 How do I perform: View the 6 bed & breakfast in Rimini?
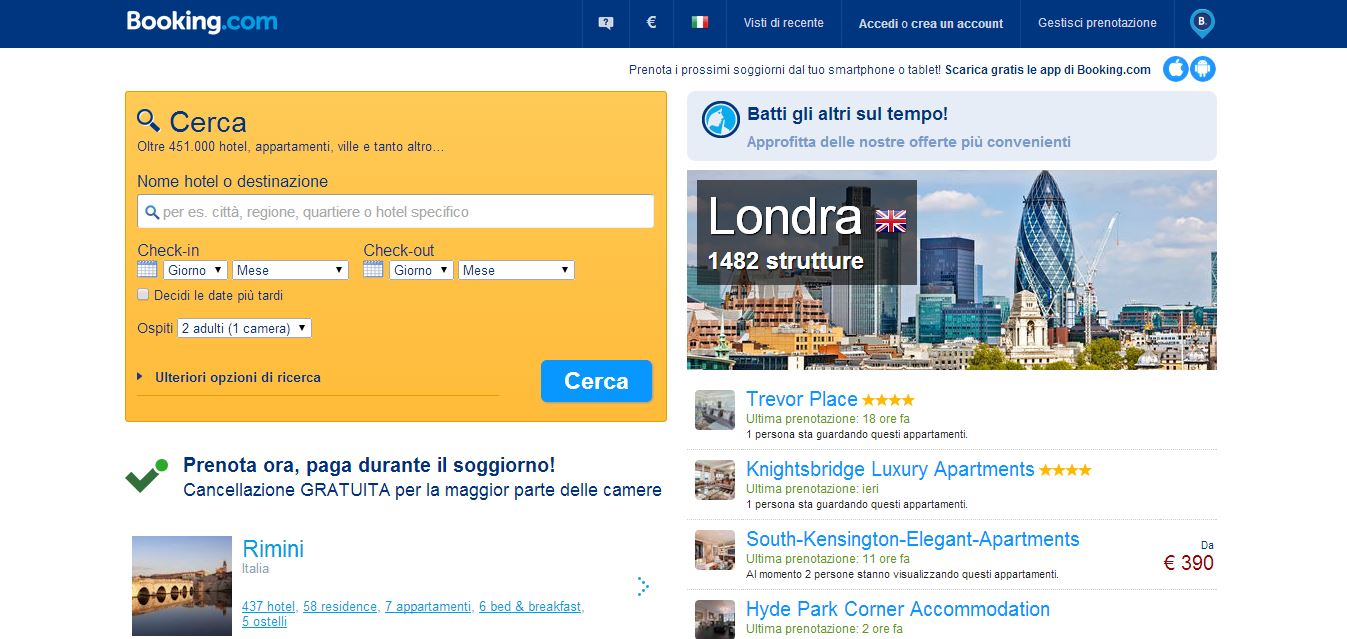pyautogui.click(x=531, y=607)
